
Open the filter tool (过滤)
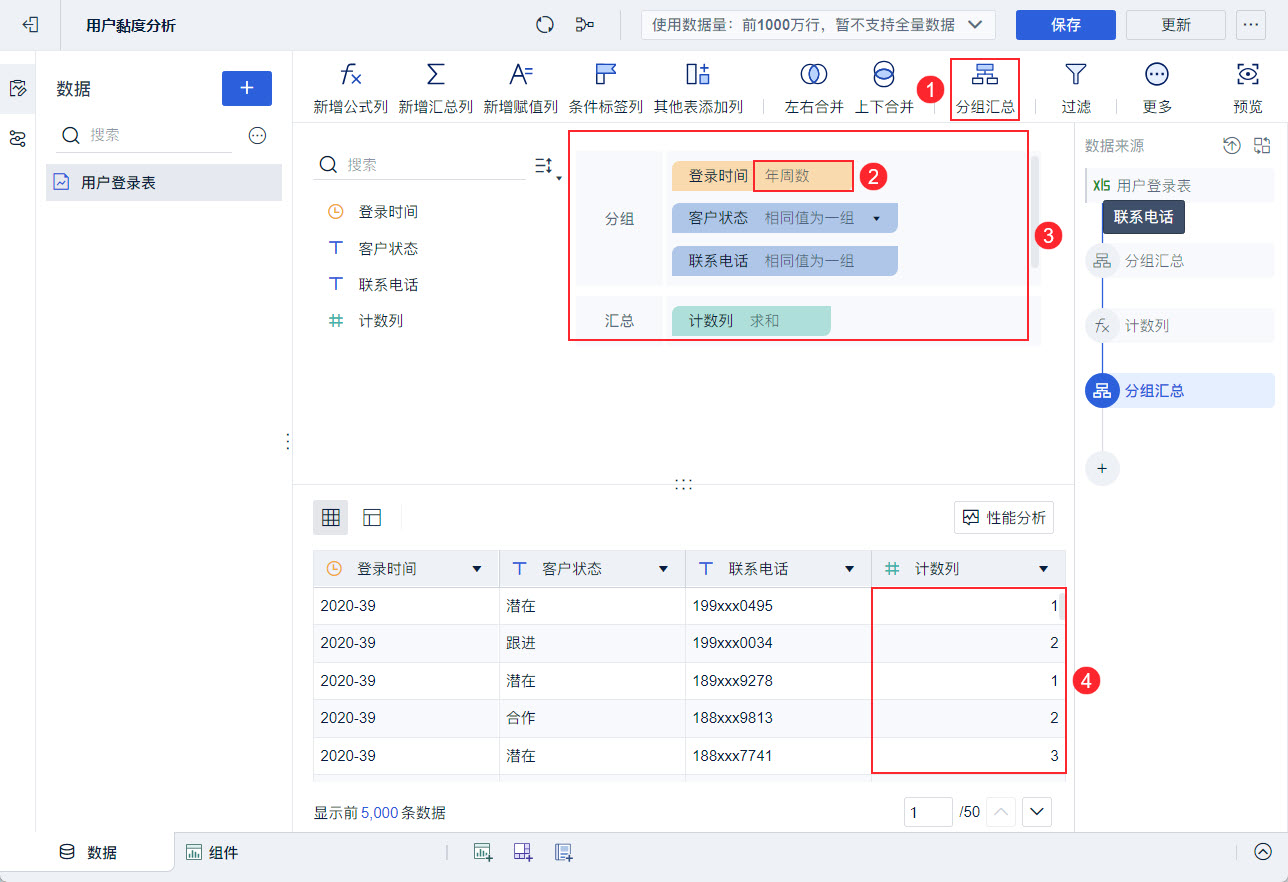(1076, 88)
